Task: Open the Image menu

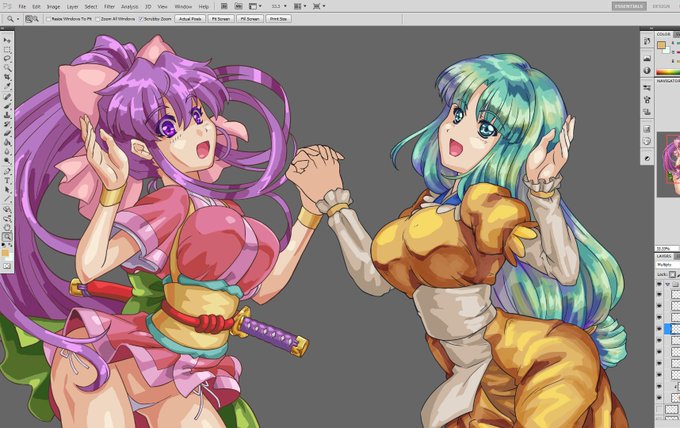Action: pyautogui.click(x=53, y=7)
